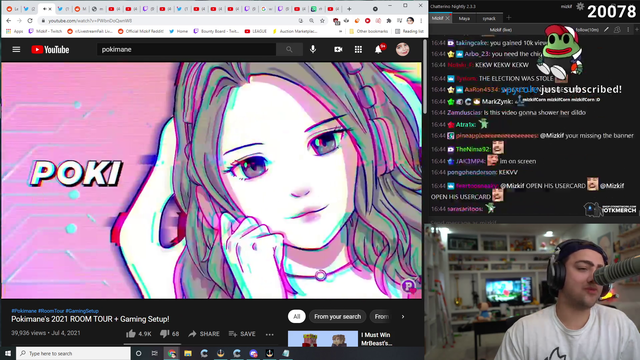Click the Windows taskbar search box
The height and width of the screenshot is (360, 640).
click(x=73, y=353)
